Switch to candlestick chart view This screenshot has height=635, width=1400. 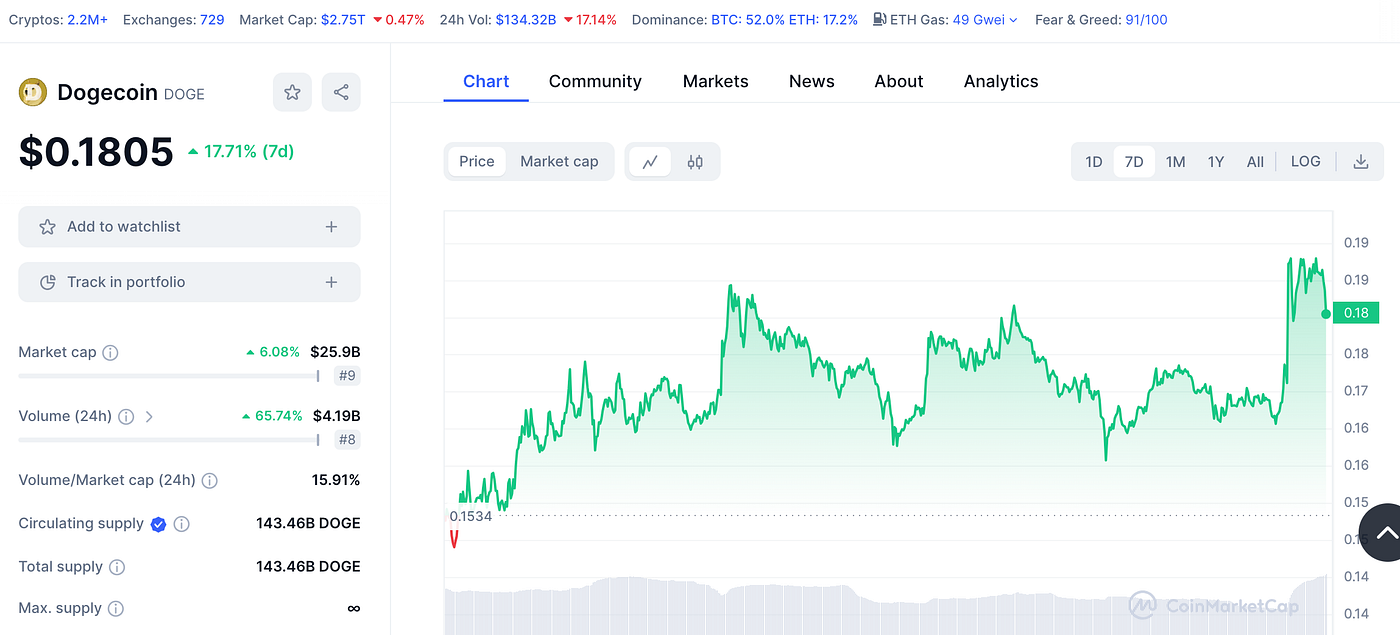coord(695,162)
